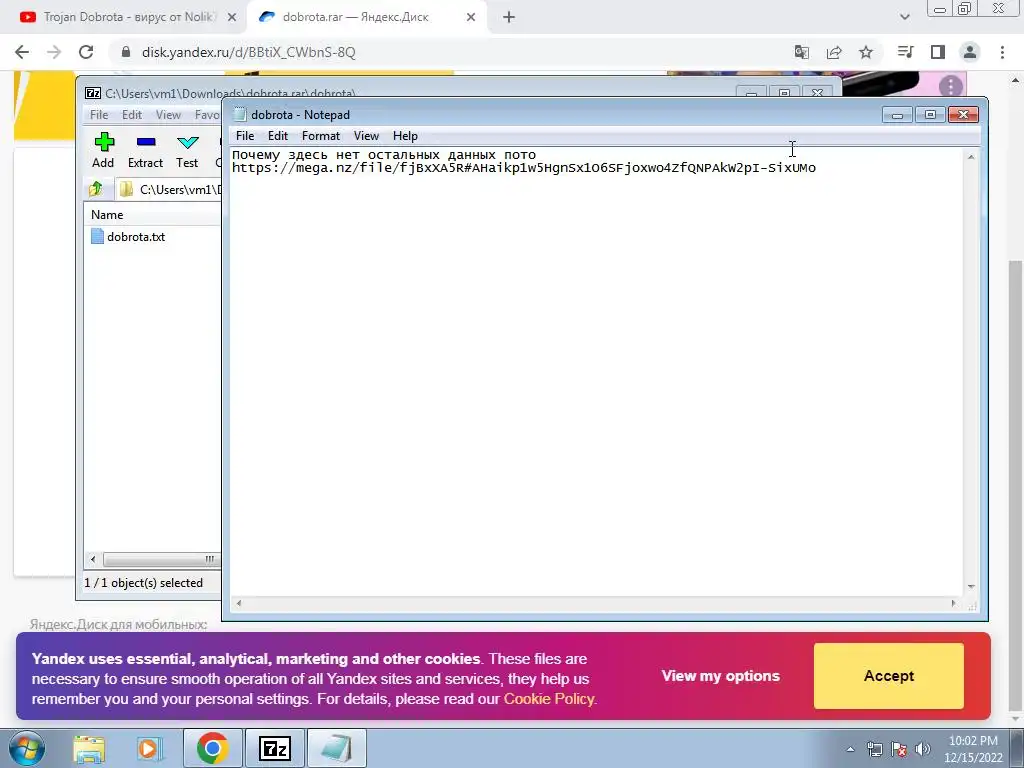Open the Cookie Policy link
The height and width of the screenshot is (768, 1024).
click(549, 699)
